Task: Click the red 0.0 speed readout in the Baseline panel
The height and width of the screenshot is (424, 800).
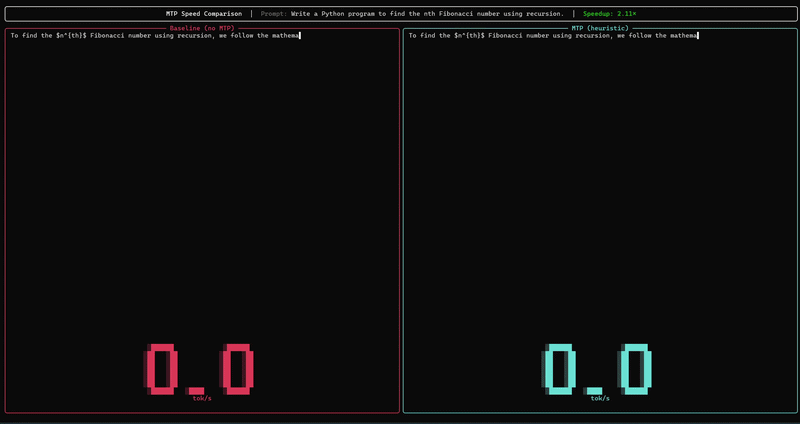Action: 199,369
